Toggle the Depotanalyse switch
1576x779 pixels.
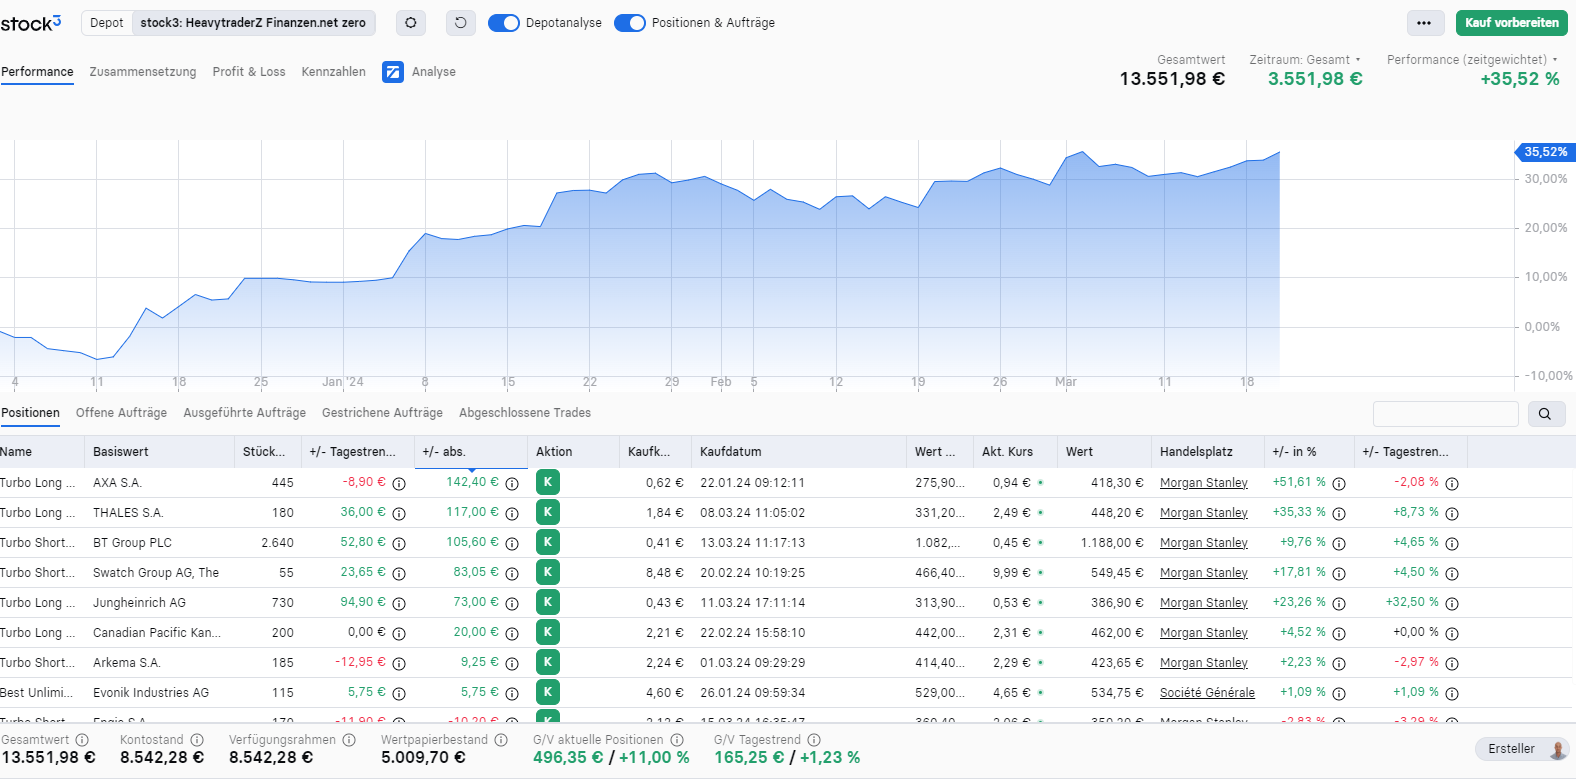tap(504, 22)
